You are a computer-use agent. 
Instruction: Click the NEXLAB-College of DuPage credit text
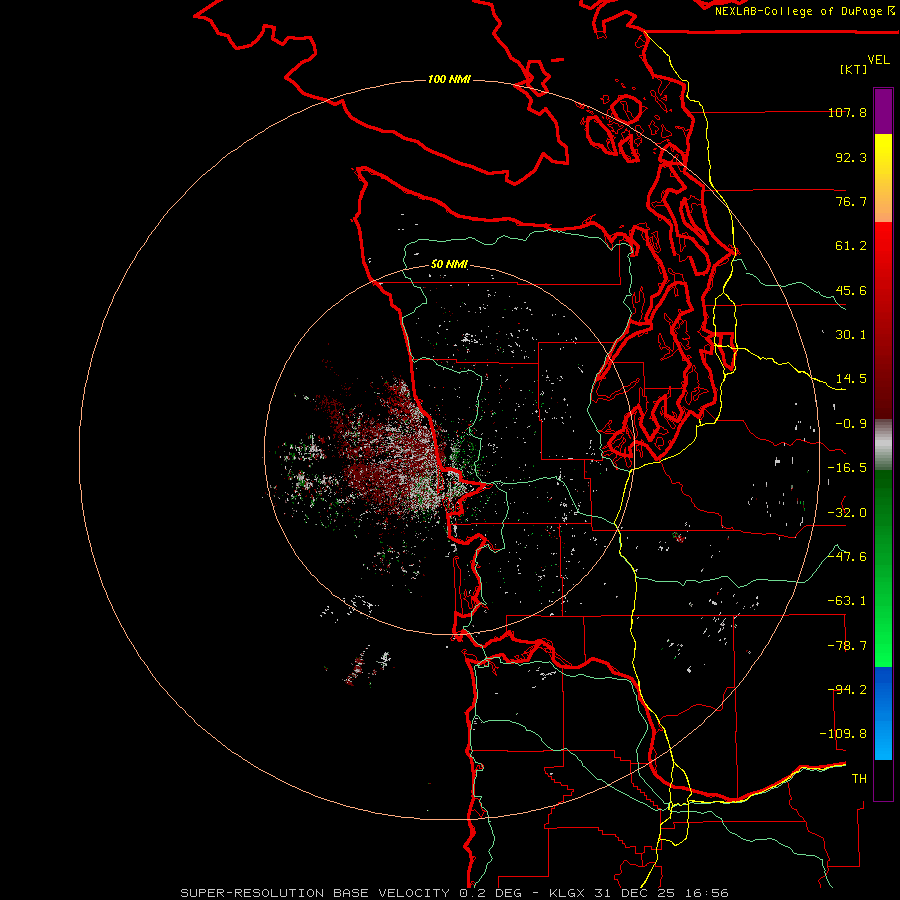pos(804,11)
